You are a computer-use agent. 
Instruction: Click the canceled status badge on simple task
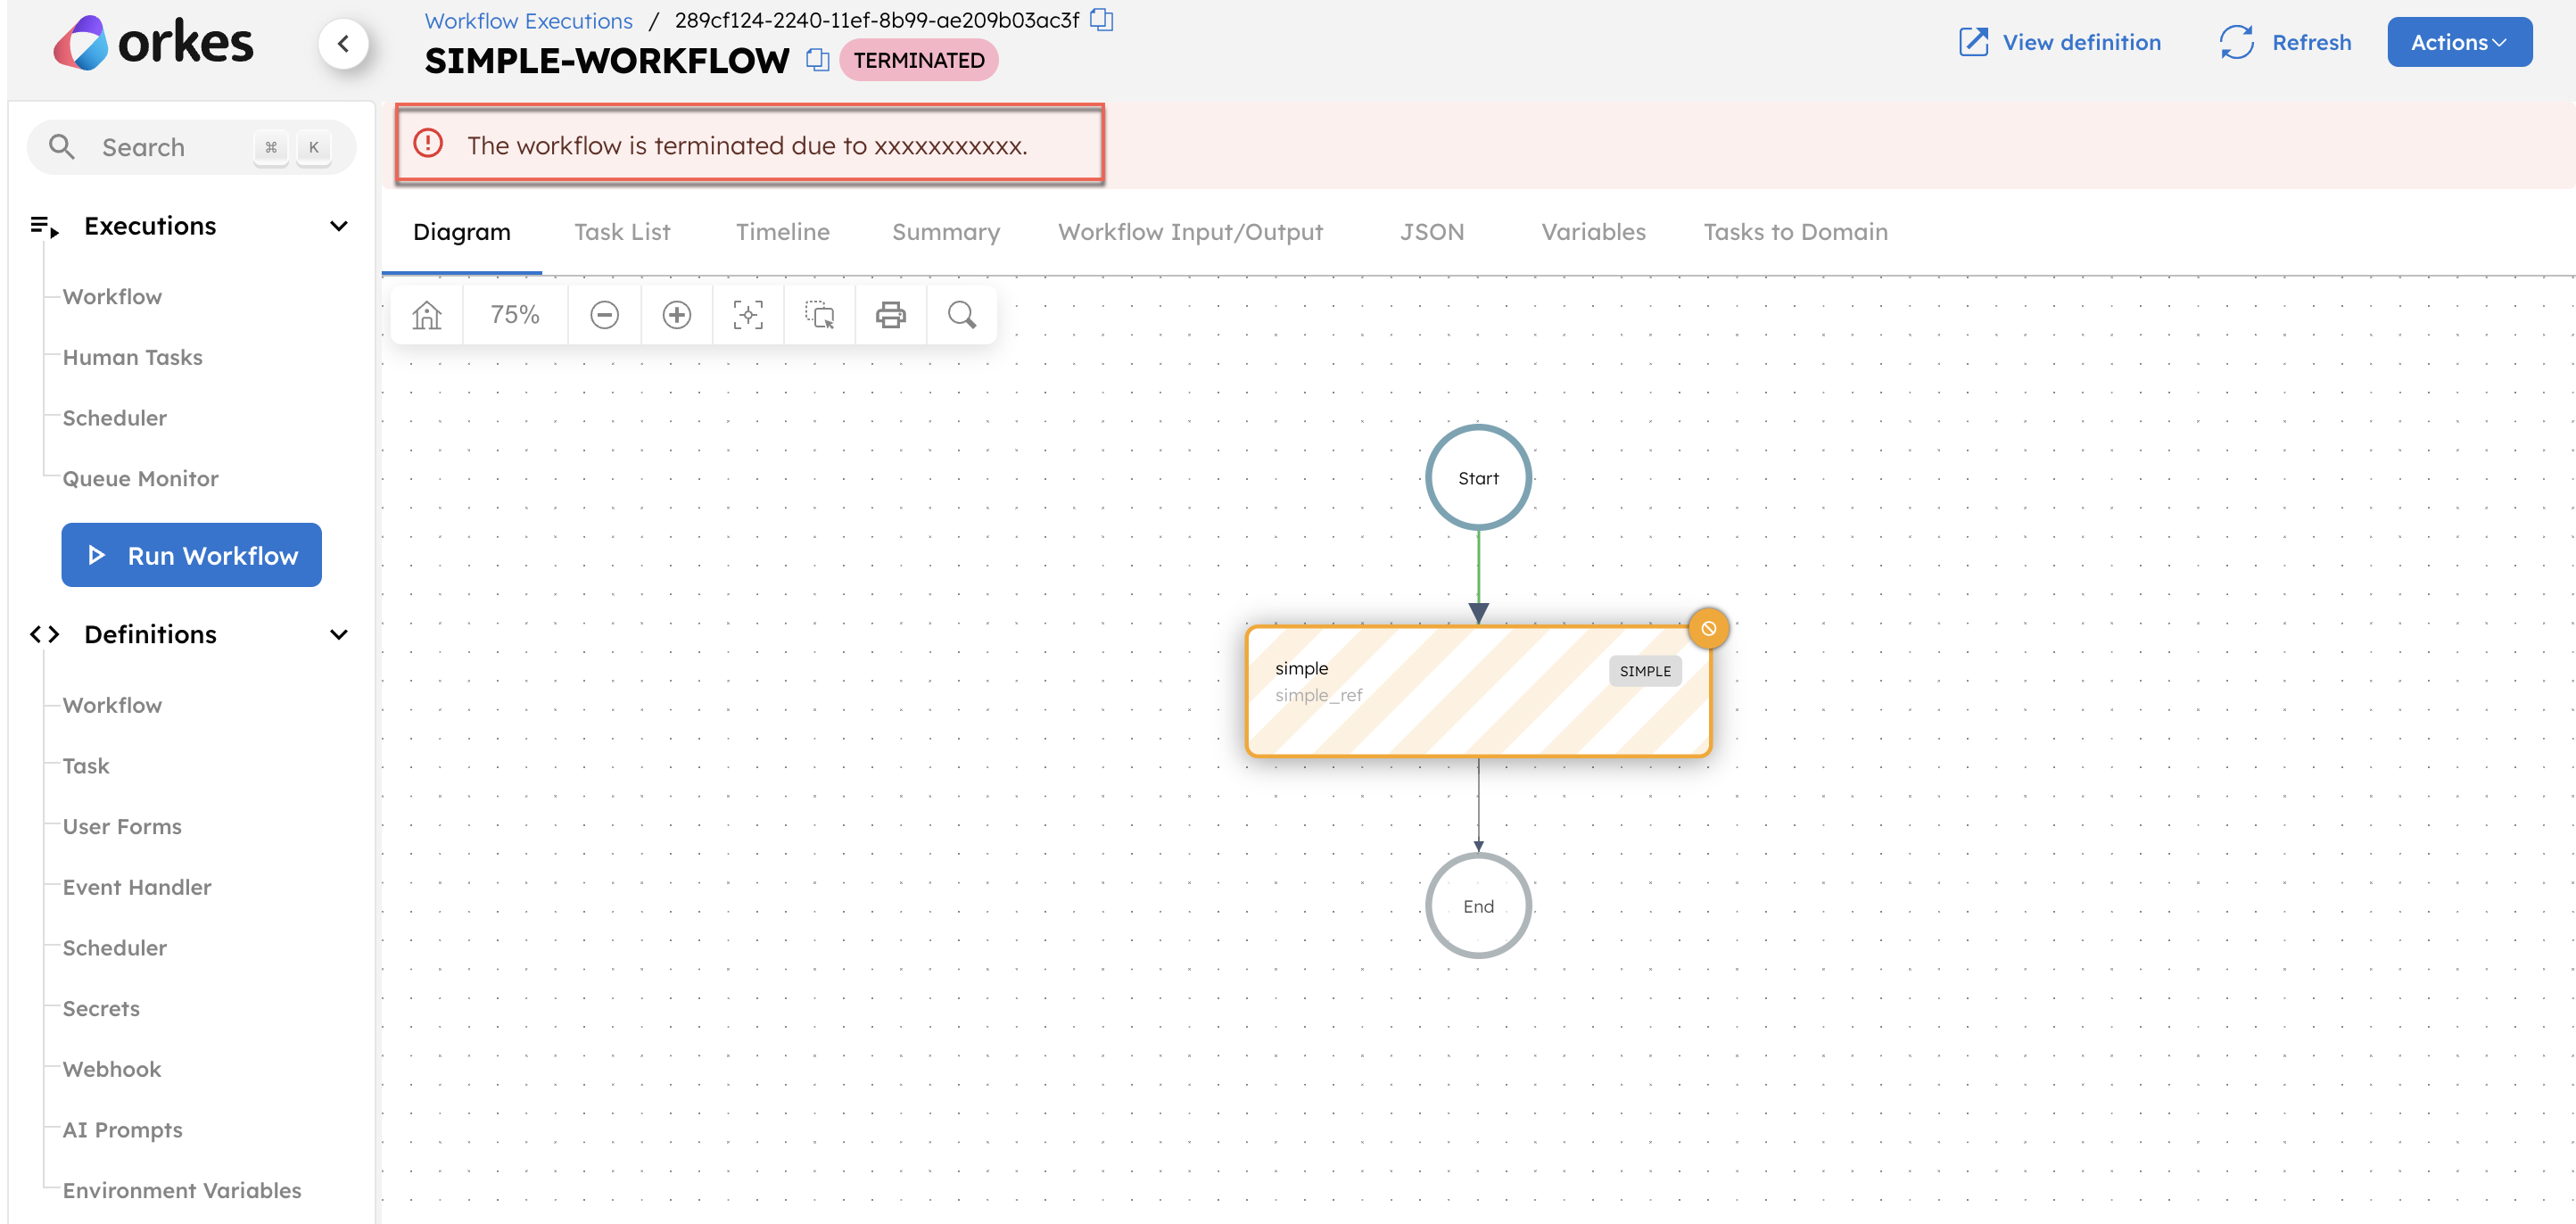[1708, 628]
